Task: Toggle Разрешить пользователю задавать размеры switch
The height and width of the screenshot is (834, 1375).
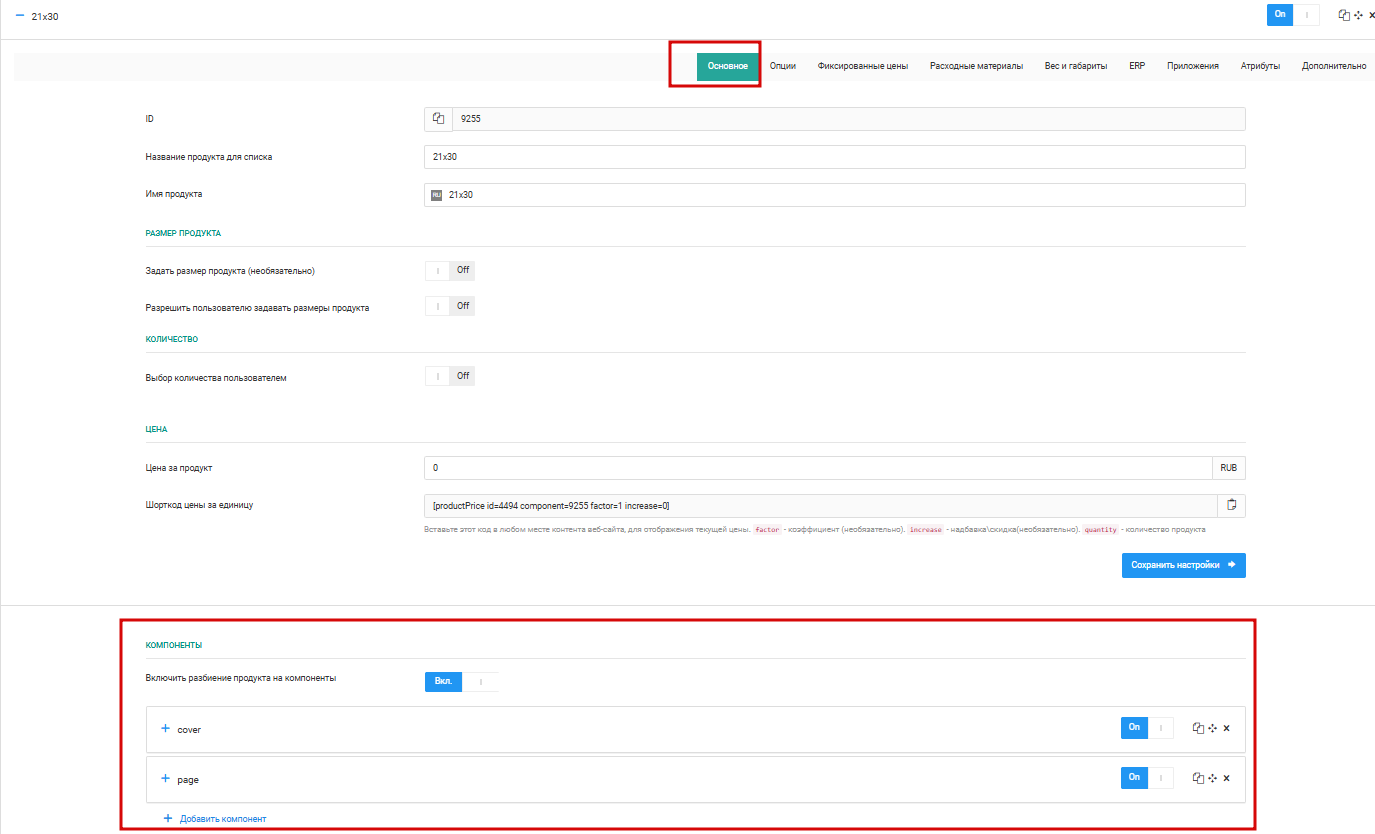Action: click(449, 306)
